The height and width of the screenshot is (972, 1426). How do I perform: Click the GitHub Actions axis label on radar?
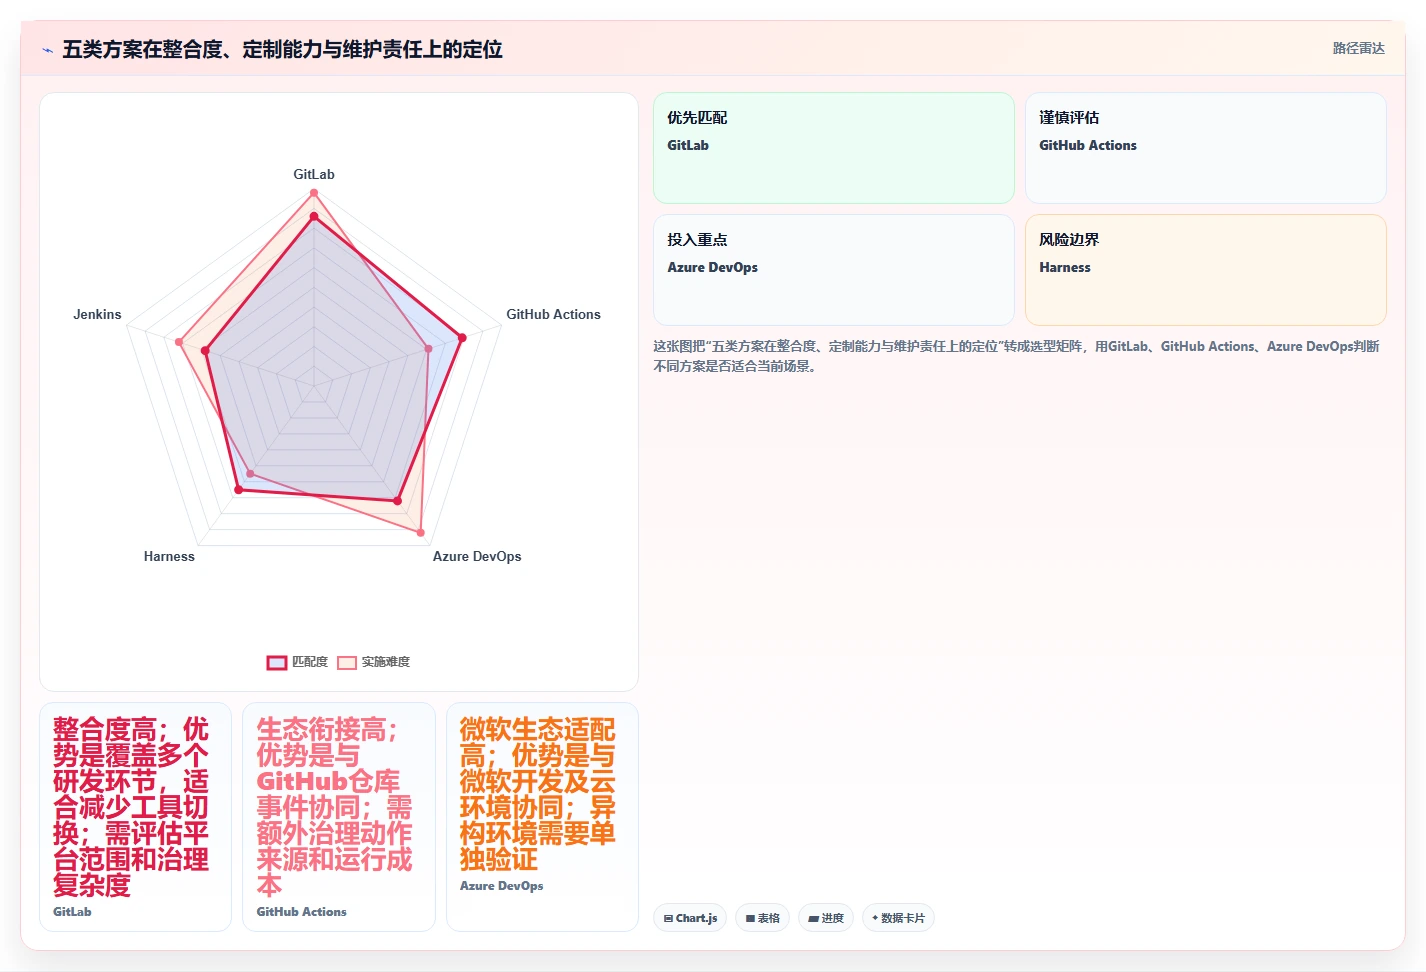coord(553,314)
